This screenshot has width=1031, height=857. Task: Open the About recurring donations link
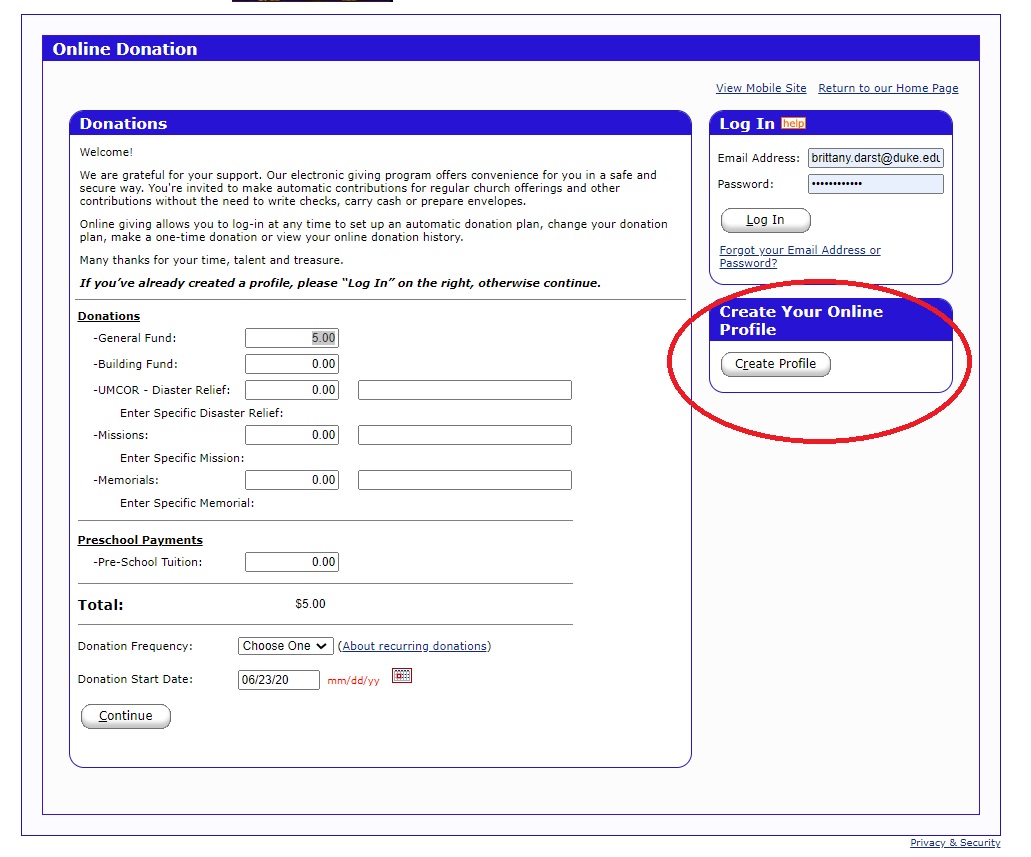pyautogui.click(x=415, y=646)
